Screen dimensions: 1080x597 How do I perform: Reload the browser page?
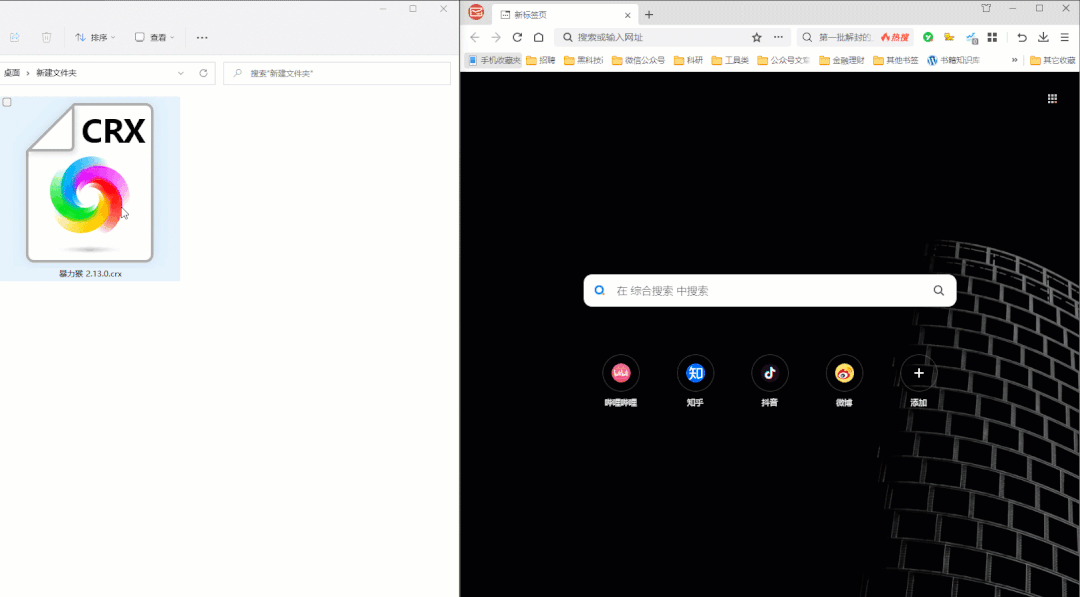[x=517, y=37]
